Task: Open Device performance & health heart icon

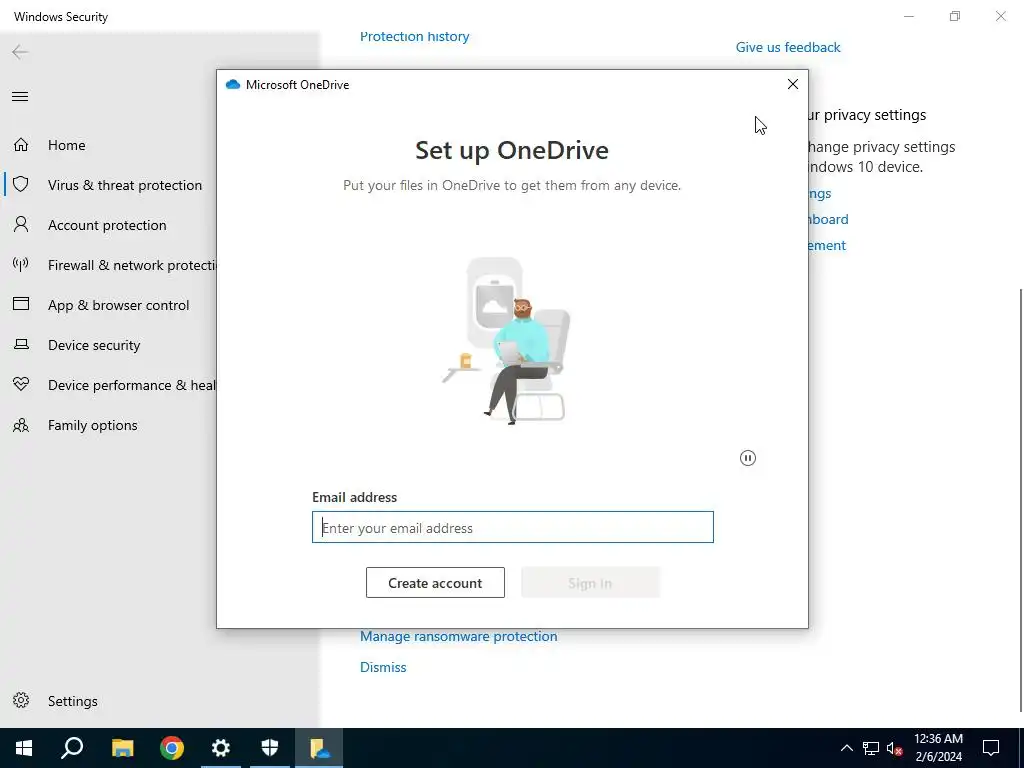Action: [21, 385]
